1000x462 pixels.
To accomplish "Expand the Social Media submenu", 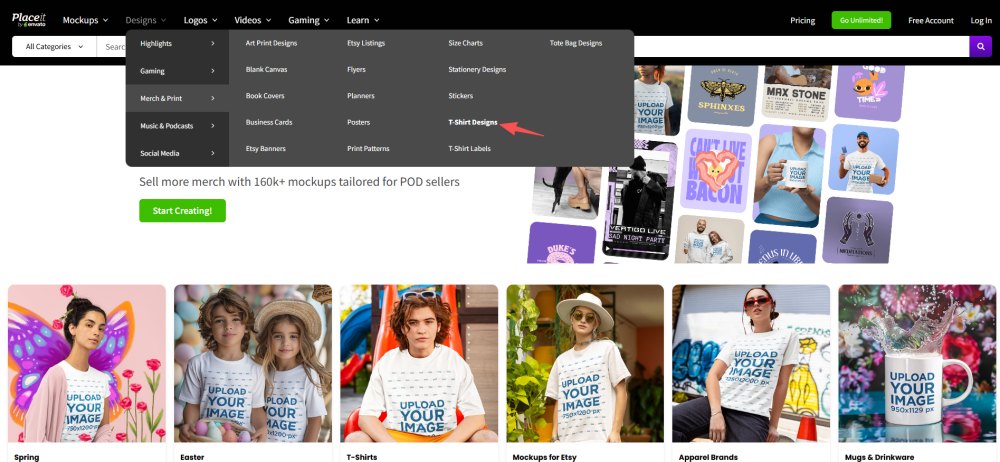I will (x=177, y=153).
